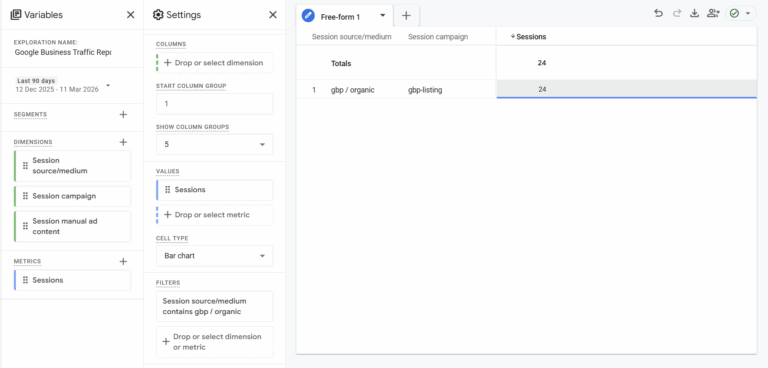
Task: Click the Segments section label
Action: [x=30, y=115]
